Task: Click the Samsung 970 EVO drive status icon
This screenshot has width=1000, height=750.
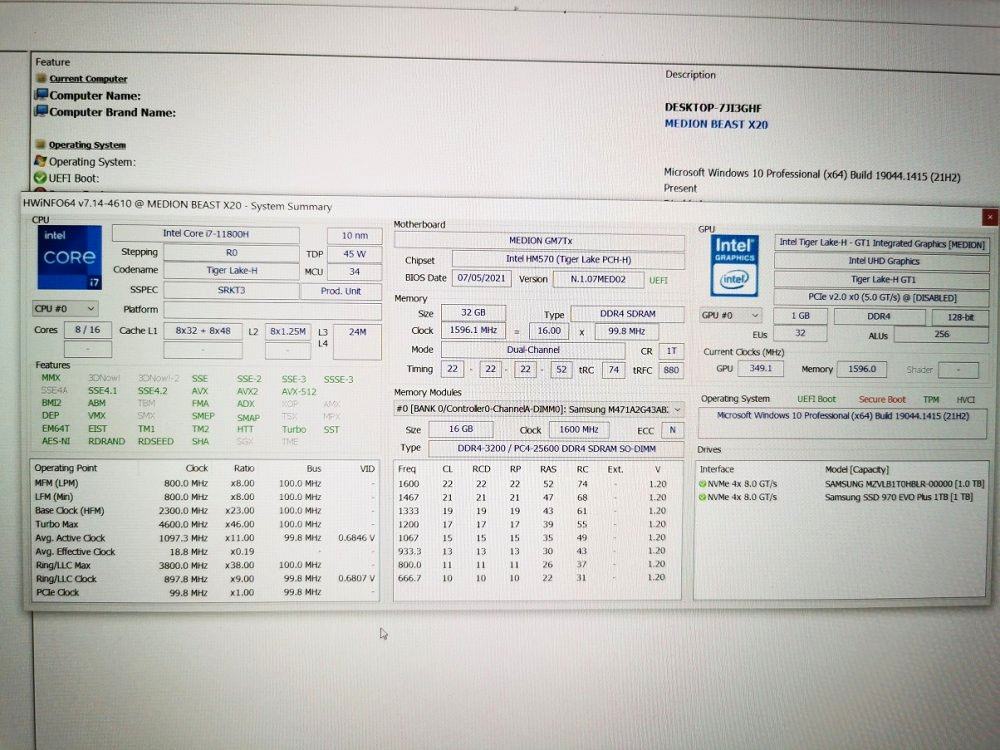Action: click(x=702, y=497)
